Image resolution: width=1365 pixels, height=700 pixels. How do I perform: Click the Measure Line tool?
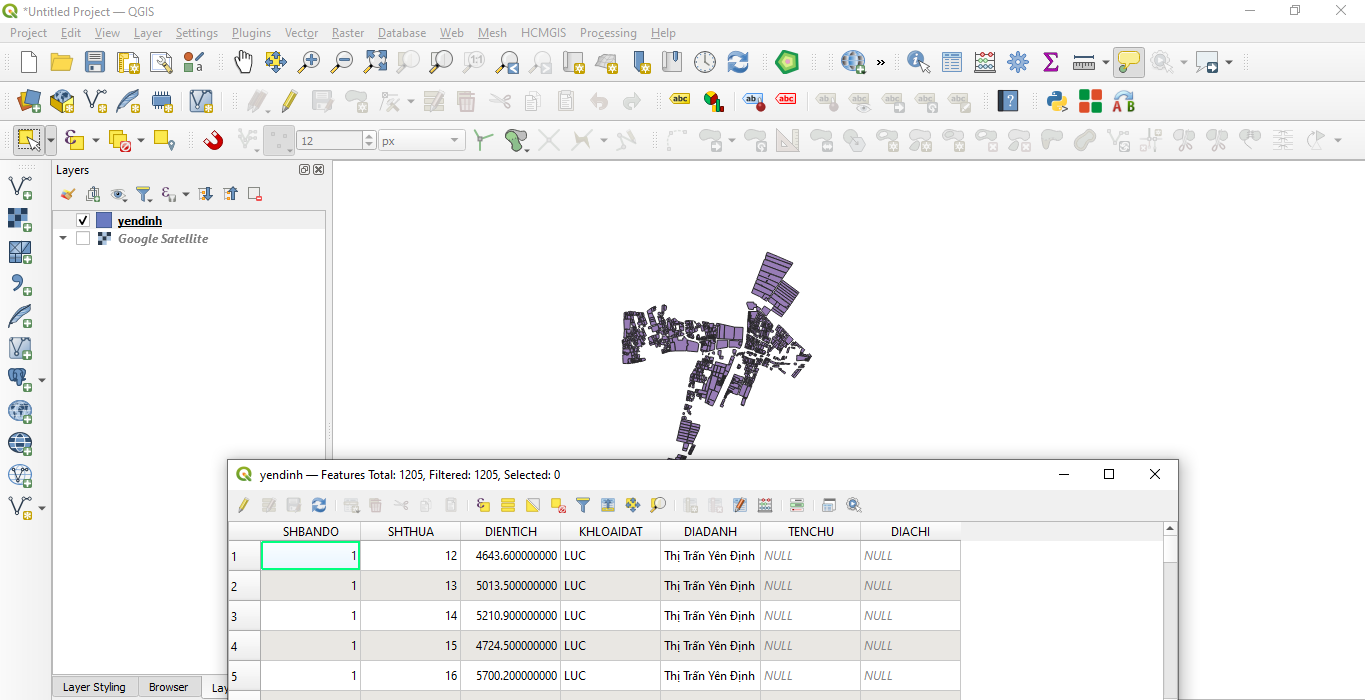point(1085,61)
